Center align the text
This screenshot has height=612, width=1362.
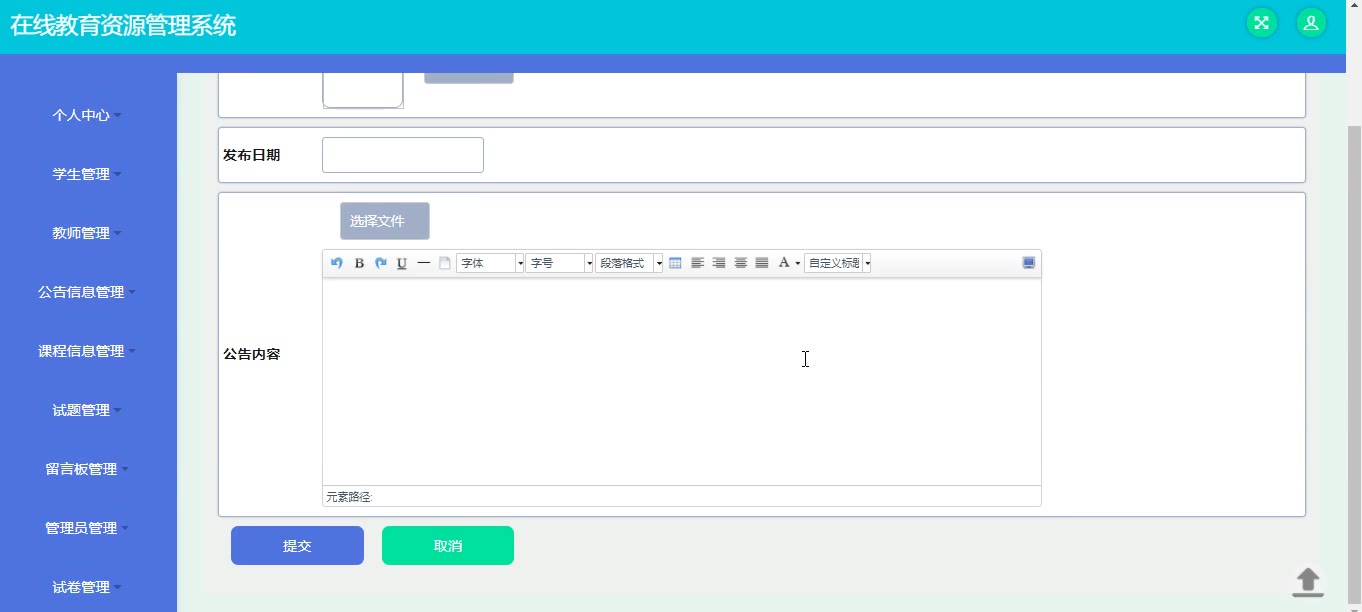(741, 263)
